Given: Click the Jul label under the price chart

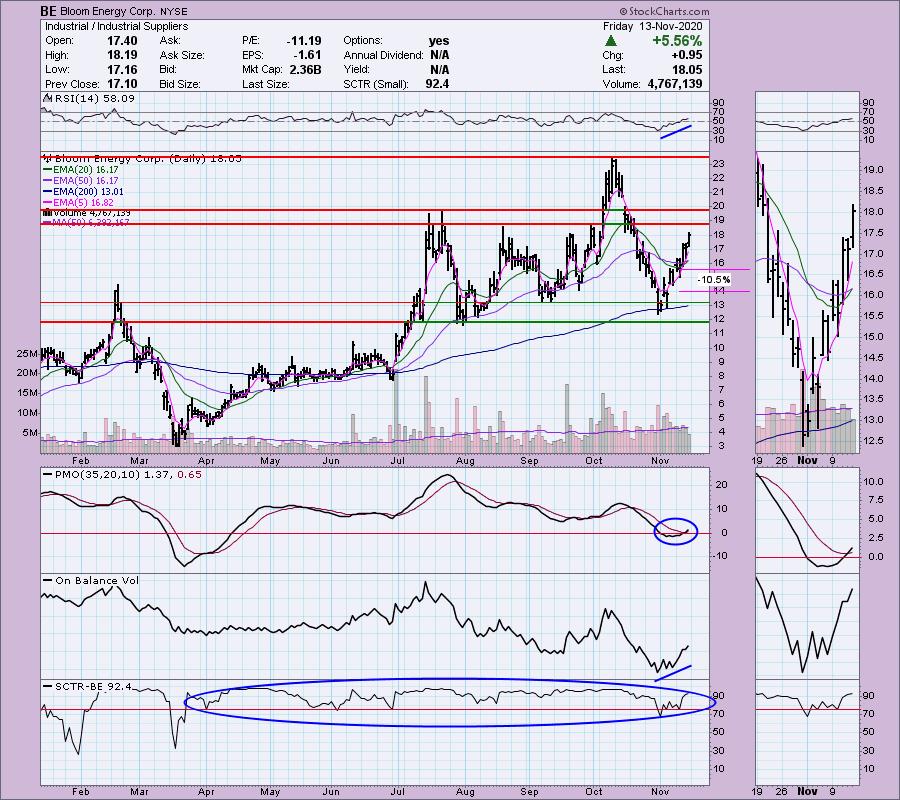Looking at the screenshot, I should coord(397,460).
